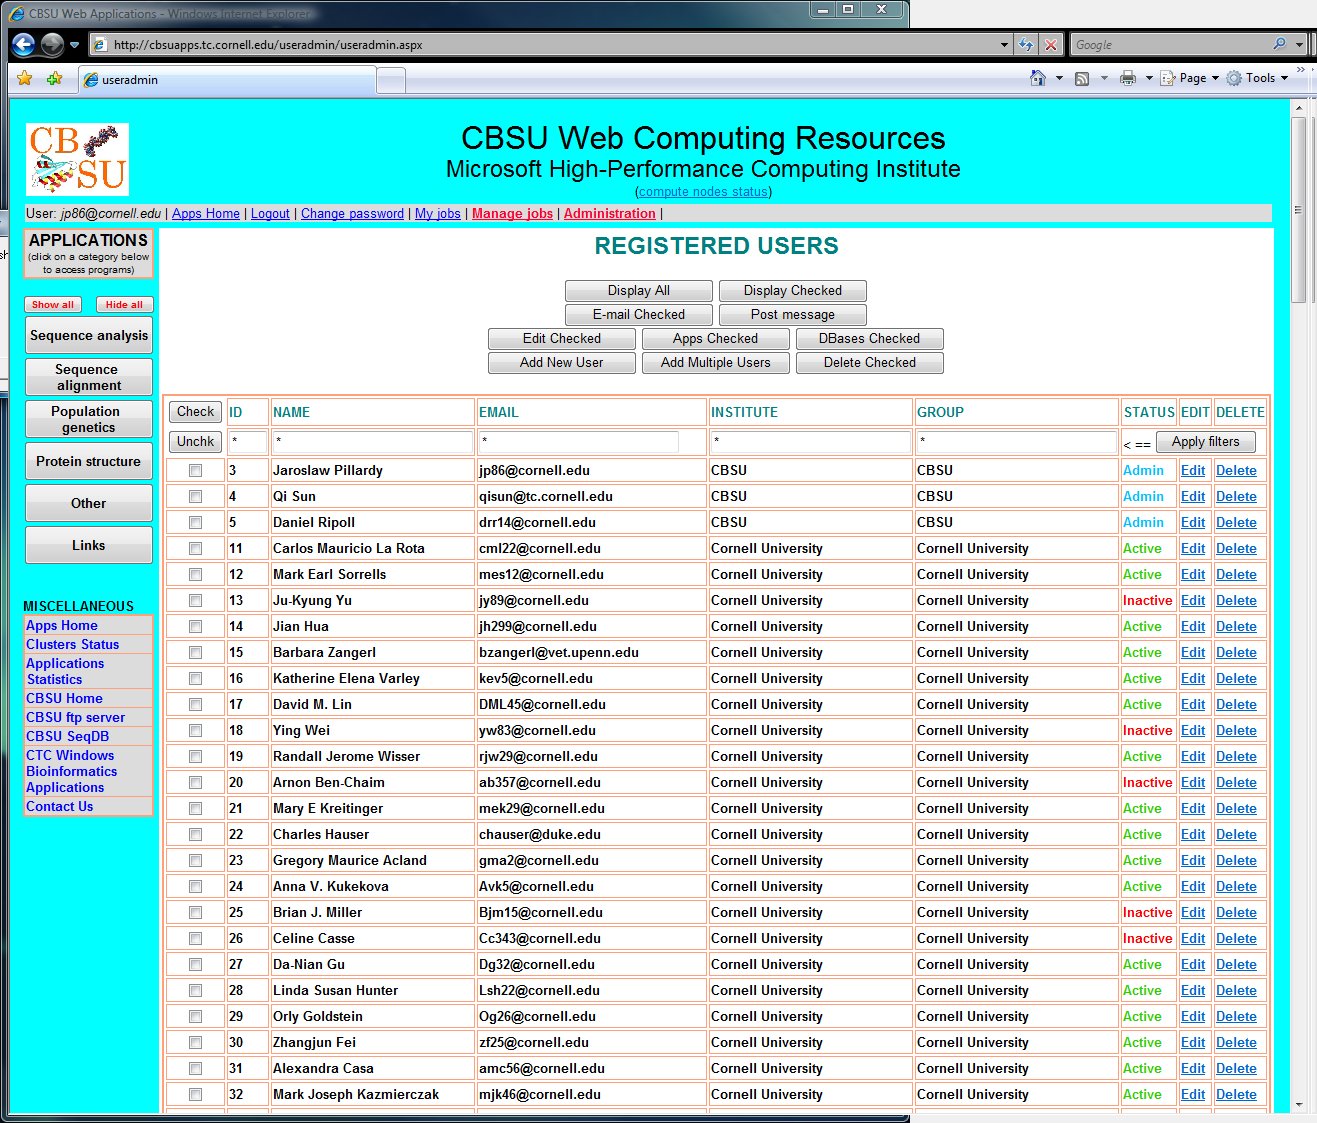Click the CBSU logo image
The width and height of the screenshot is (1317, 1123).
coord(77,159)
